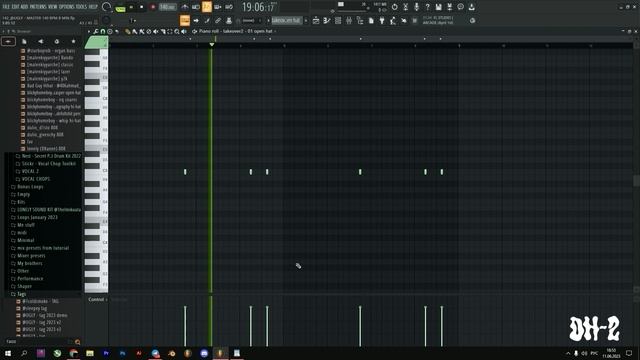Image resolution: width=640 pixels, height=360 pixels.
Task: Click the download content library icon
Action: point(471,7)
